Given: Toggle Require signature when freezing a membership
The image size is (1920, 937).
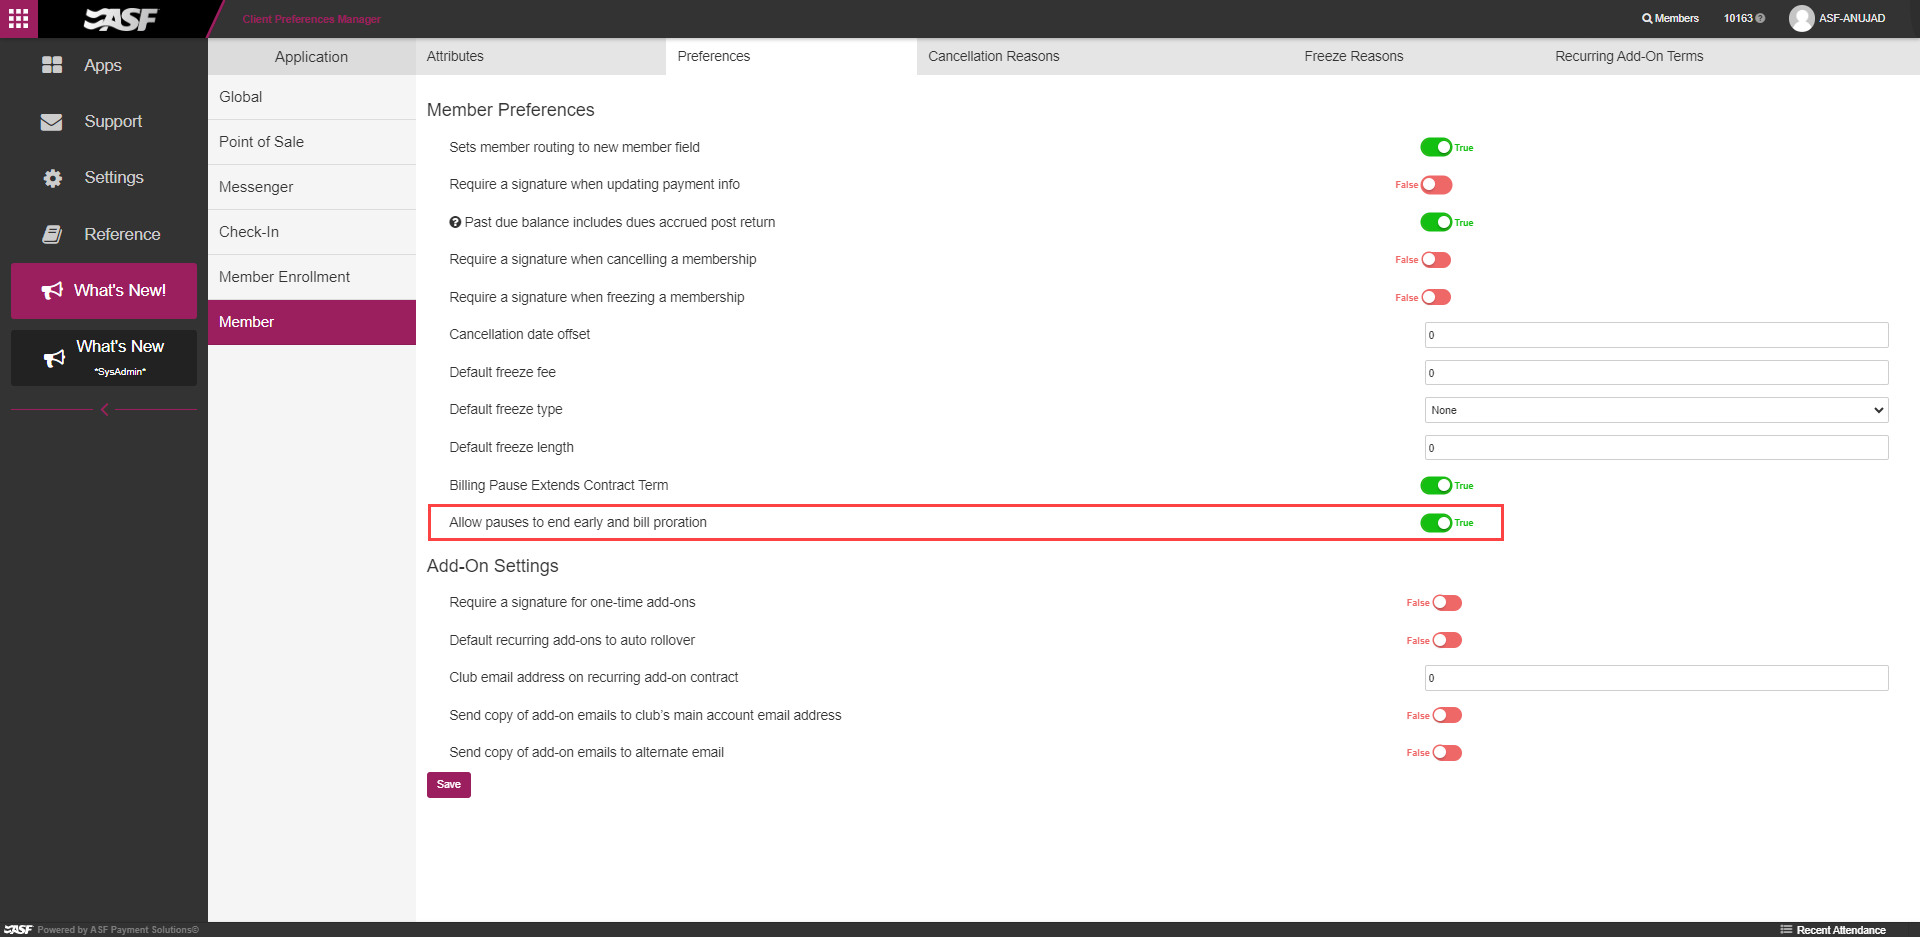Looking at the screenshot, I should point(1436,297).
